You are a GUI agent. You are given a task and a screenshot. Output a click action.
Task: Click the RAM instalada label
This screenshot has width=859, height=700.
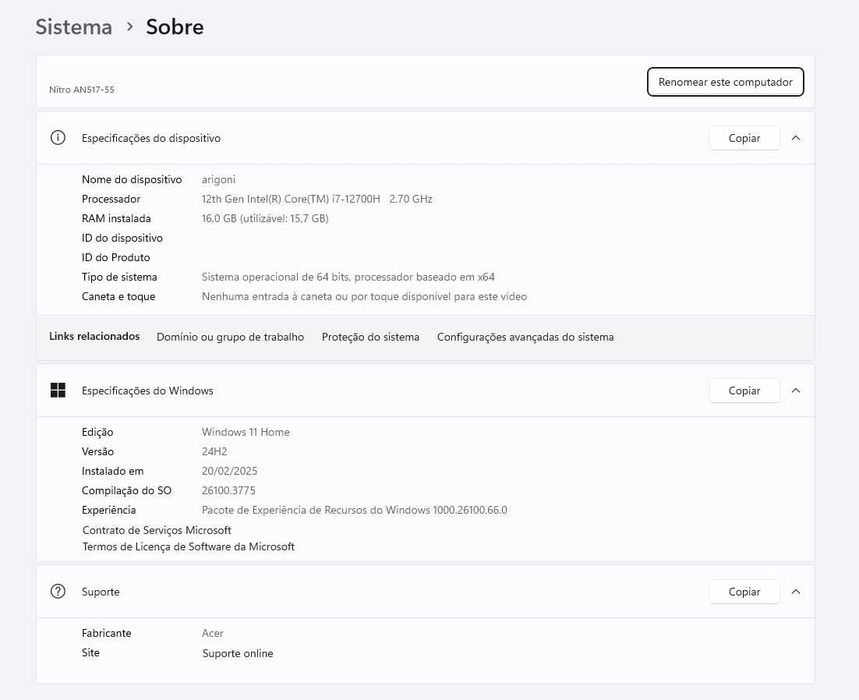[116, 219]
